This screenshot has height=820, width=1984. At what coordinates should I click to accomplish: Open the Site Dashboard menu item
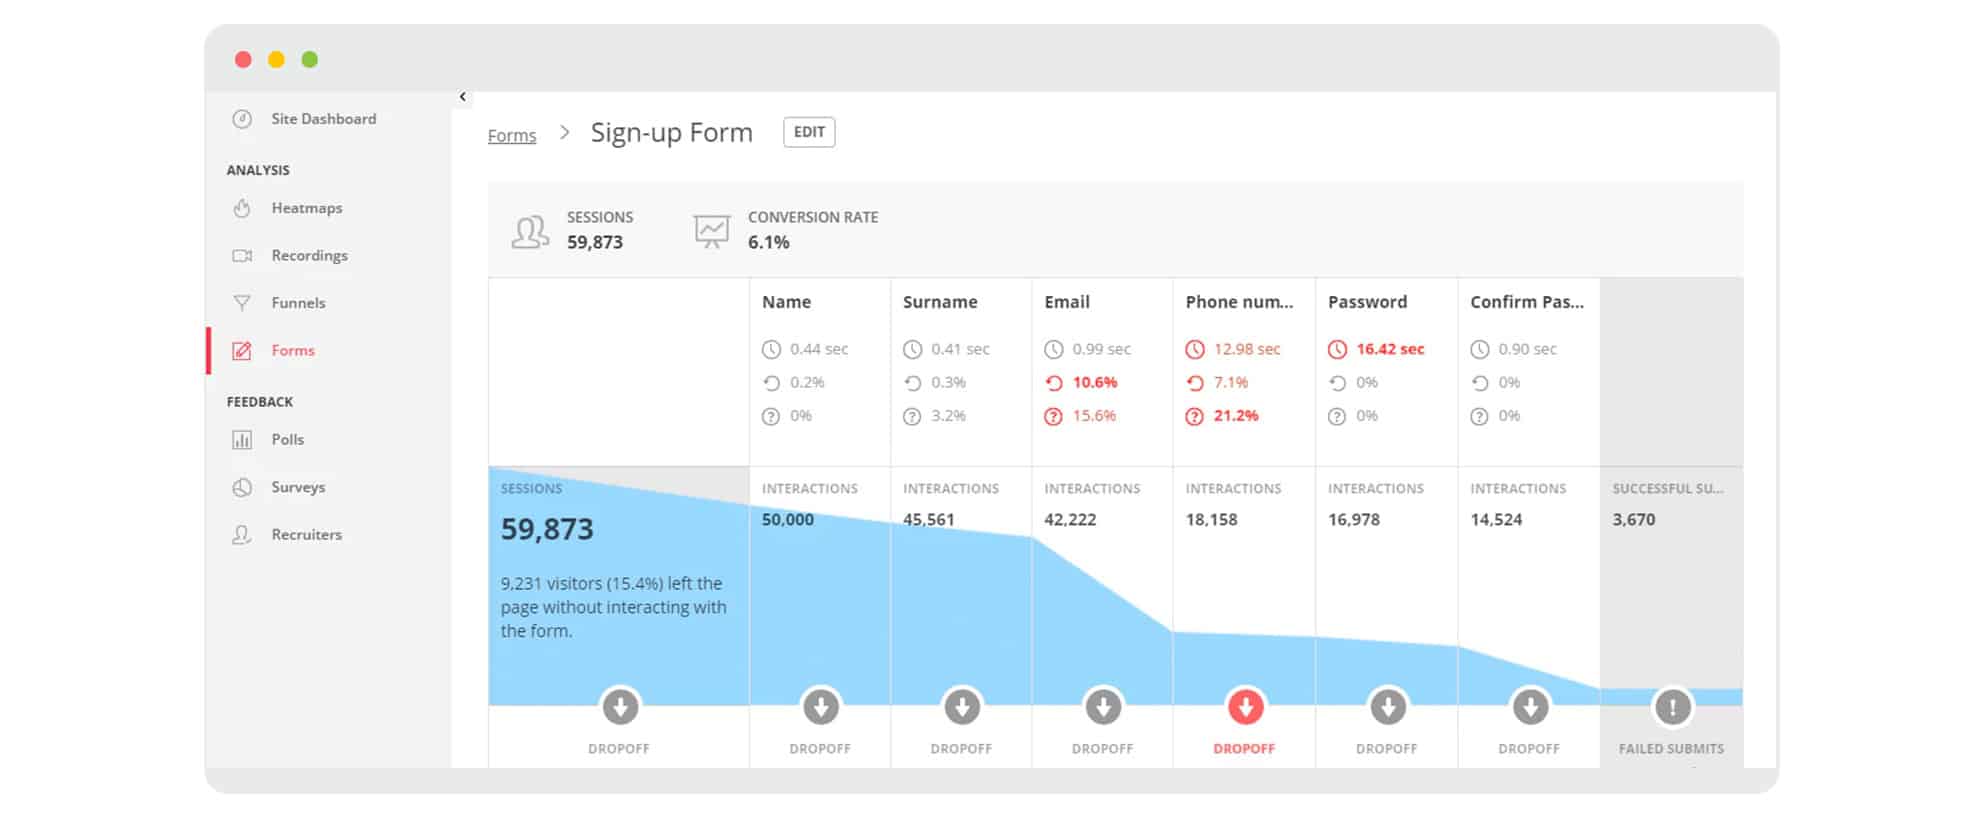point(323,119)
